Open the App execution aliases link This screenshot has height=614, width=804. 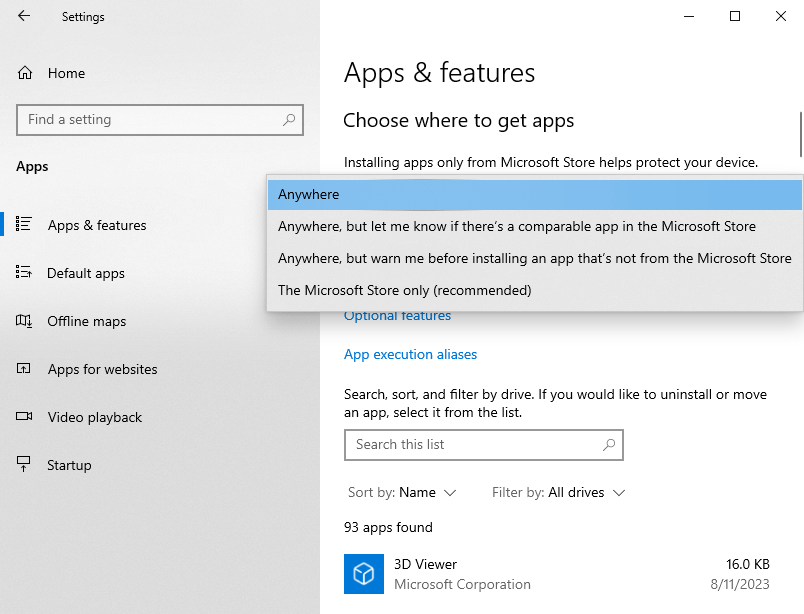(410, 355)
